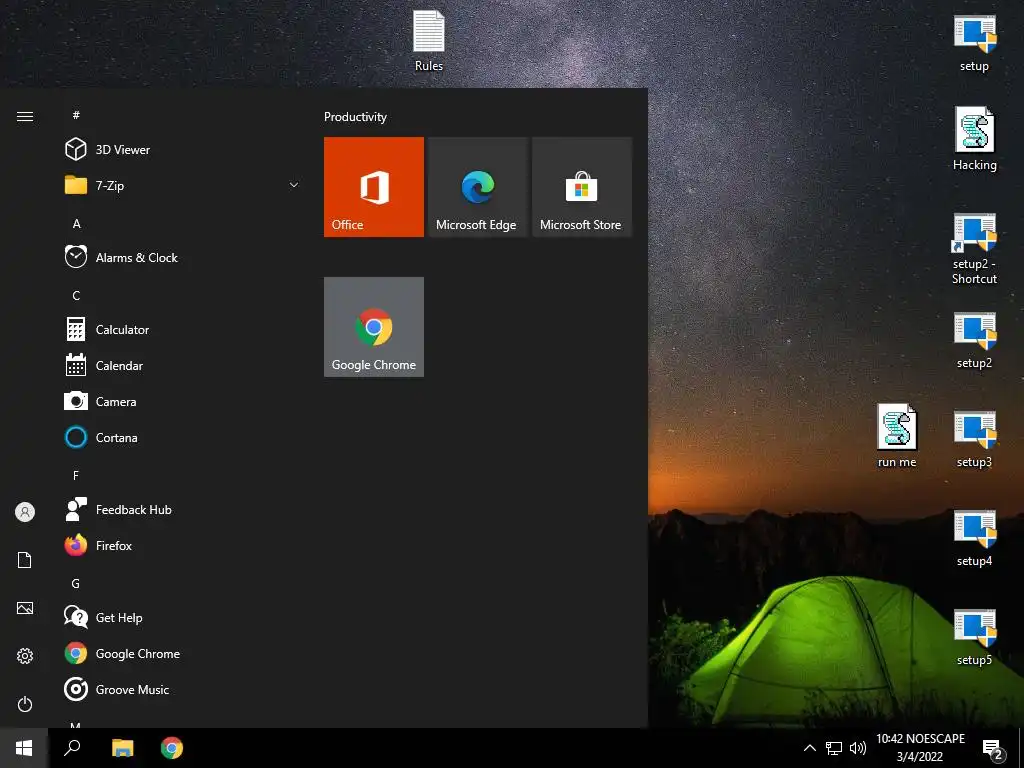This screenshot has width=1024, height=768.
Task: Open 3D Viewer from the app list
Action: pyautogui.click(x=182, y=150)
